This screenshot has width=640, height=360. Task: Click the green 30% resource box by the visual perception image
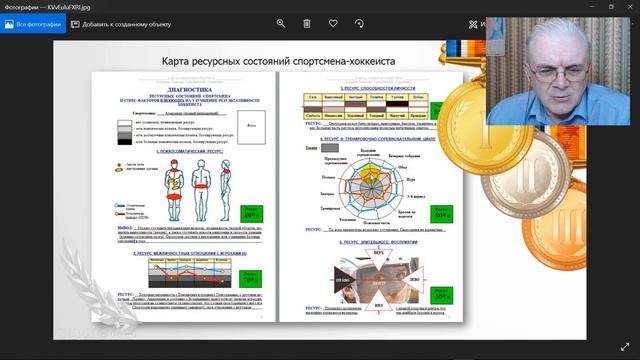442,296
